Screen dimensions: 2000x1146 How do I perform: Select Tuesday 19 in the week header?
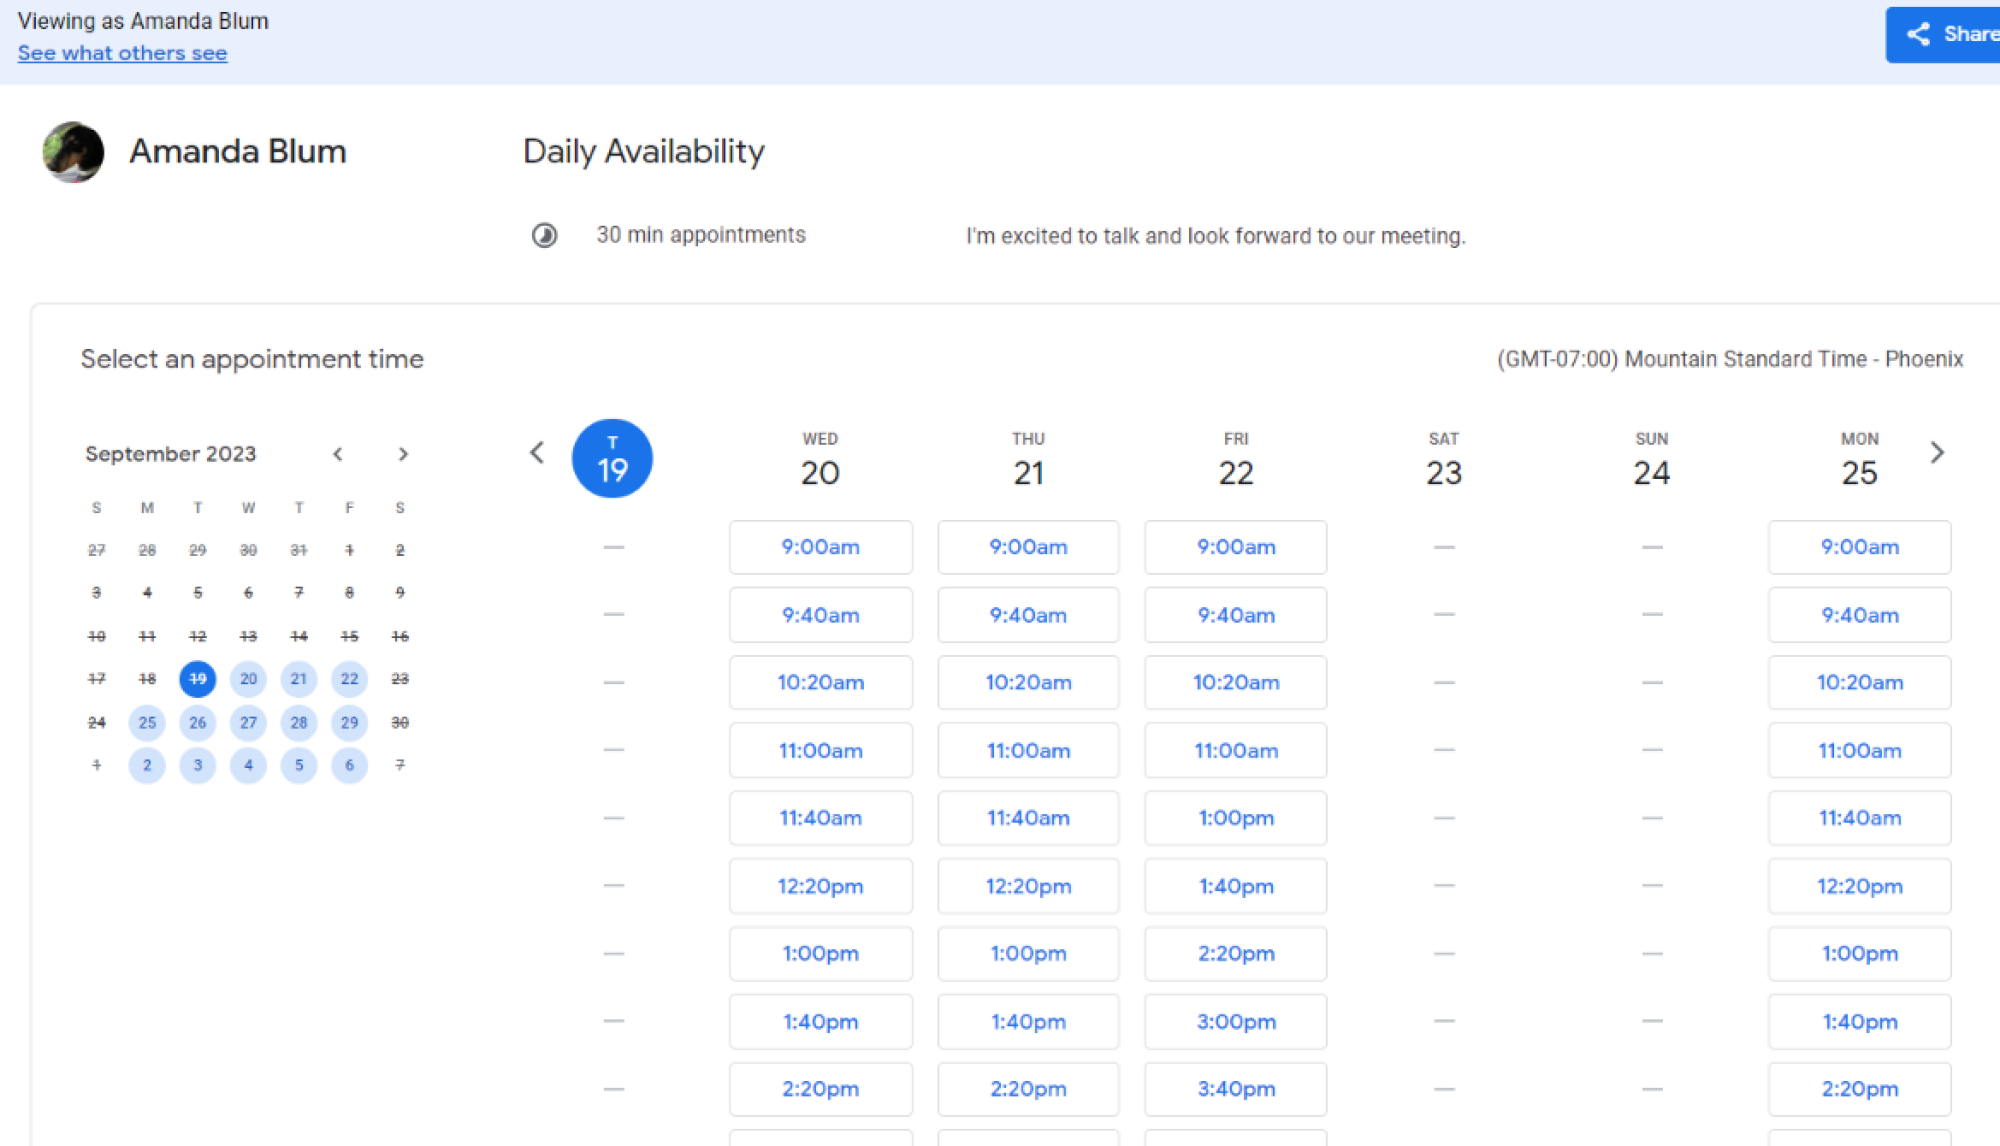(612, 458)
